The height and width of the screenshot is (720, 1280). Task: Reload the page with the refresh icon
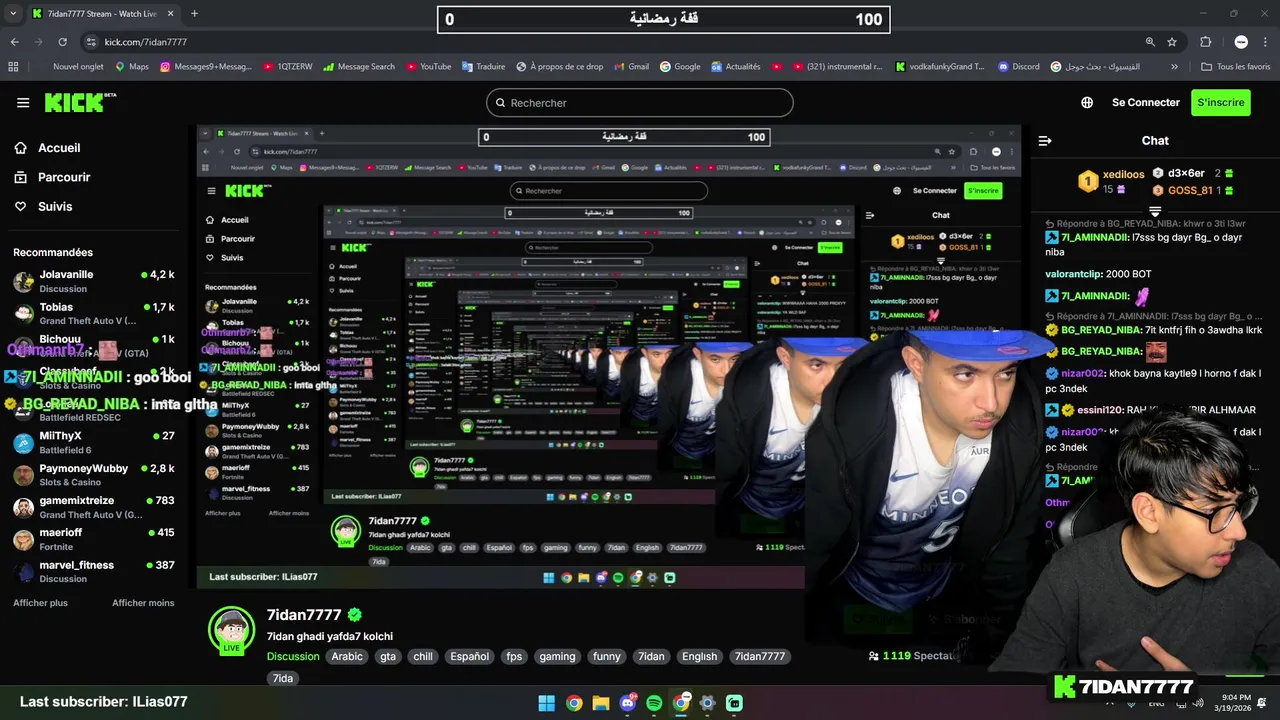62,42
